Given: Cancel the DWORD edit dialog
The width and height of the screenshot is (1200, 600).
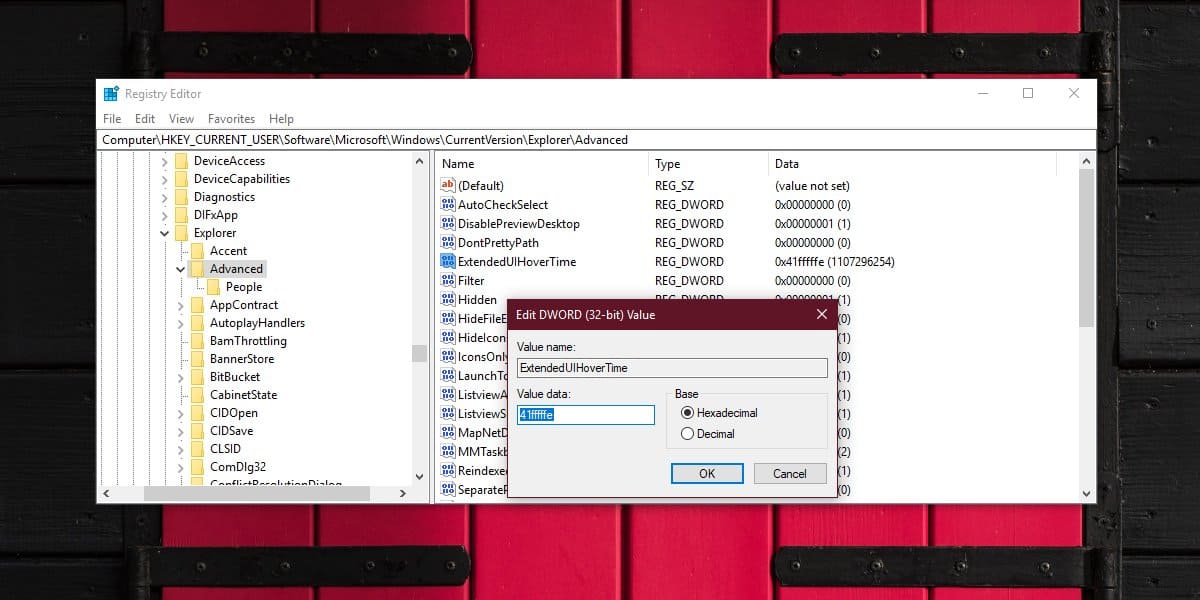Looking at the screenshot, I should (x=790, y=474).
